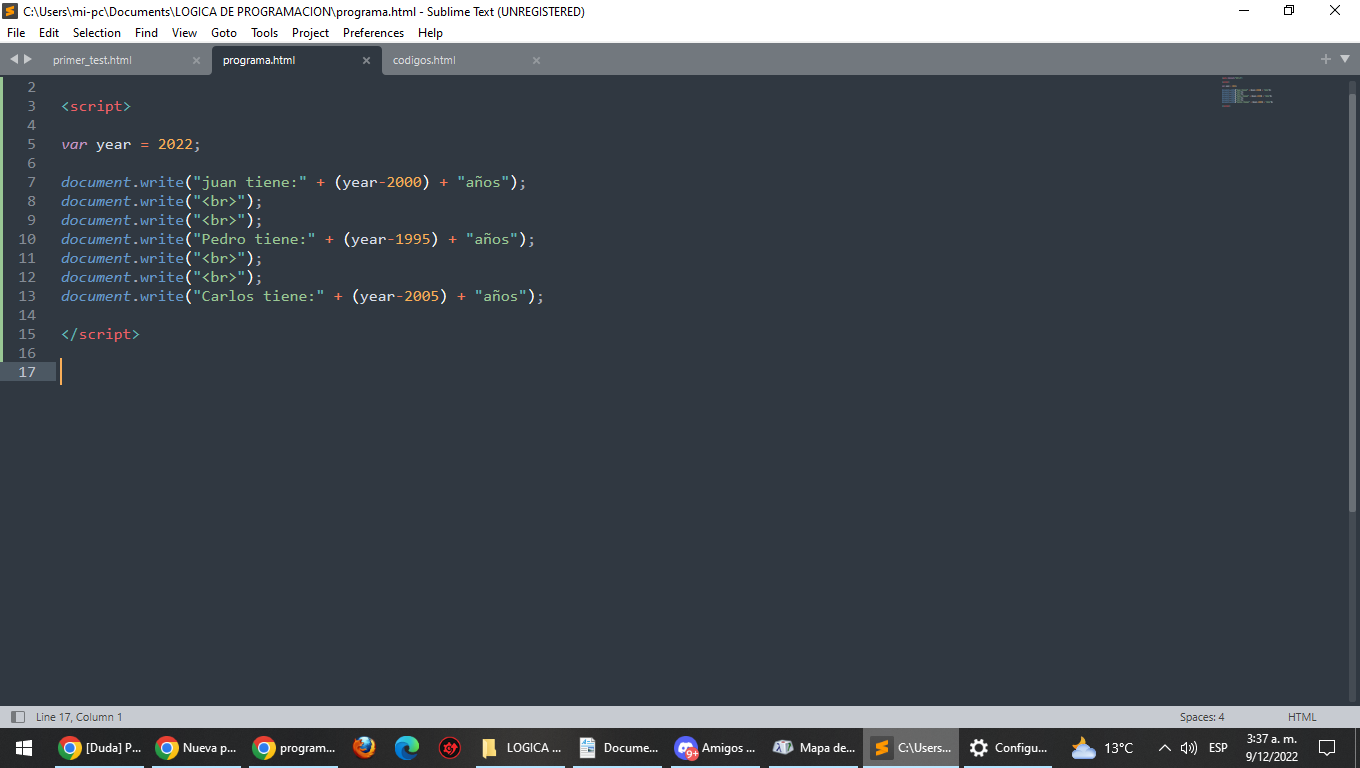The height and width of the screenshot is (768, 1360).
Task: Open the notification center icon
Action: point(1327,748)
